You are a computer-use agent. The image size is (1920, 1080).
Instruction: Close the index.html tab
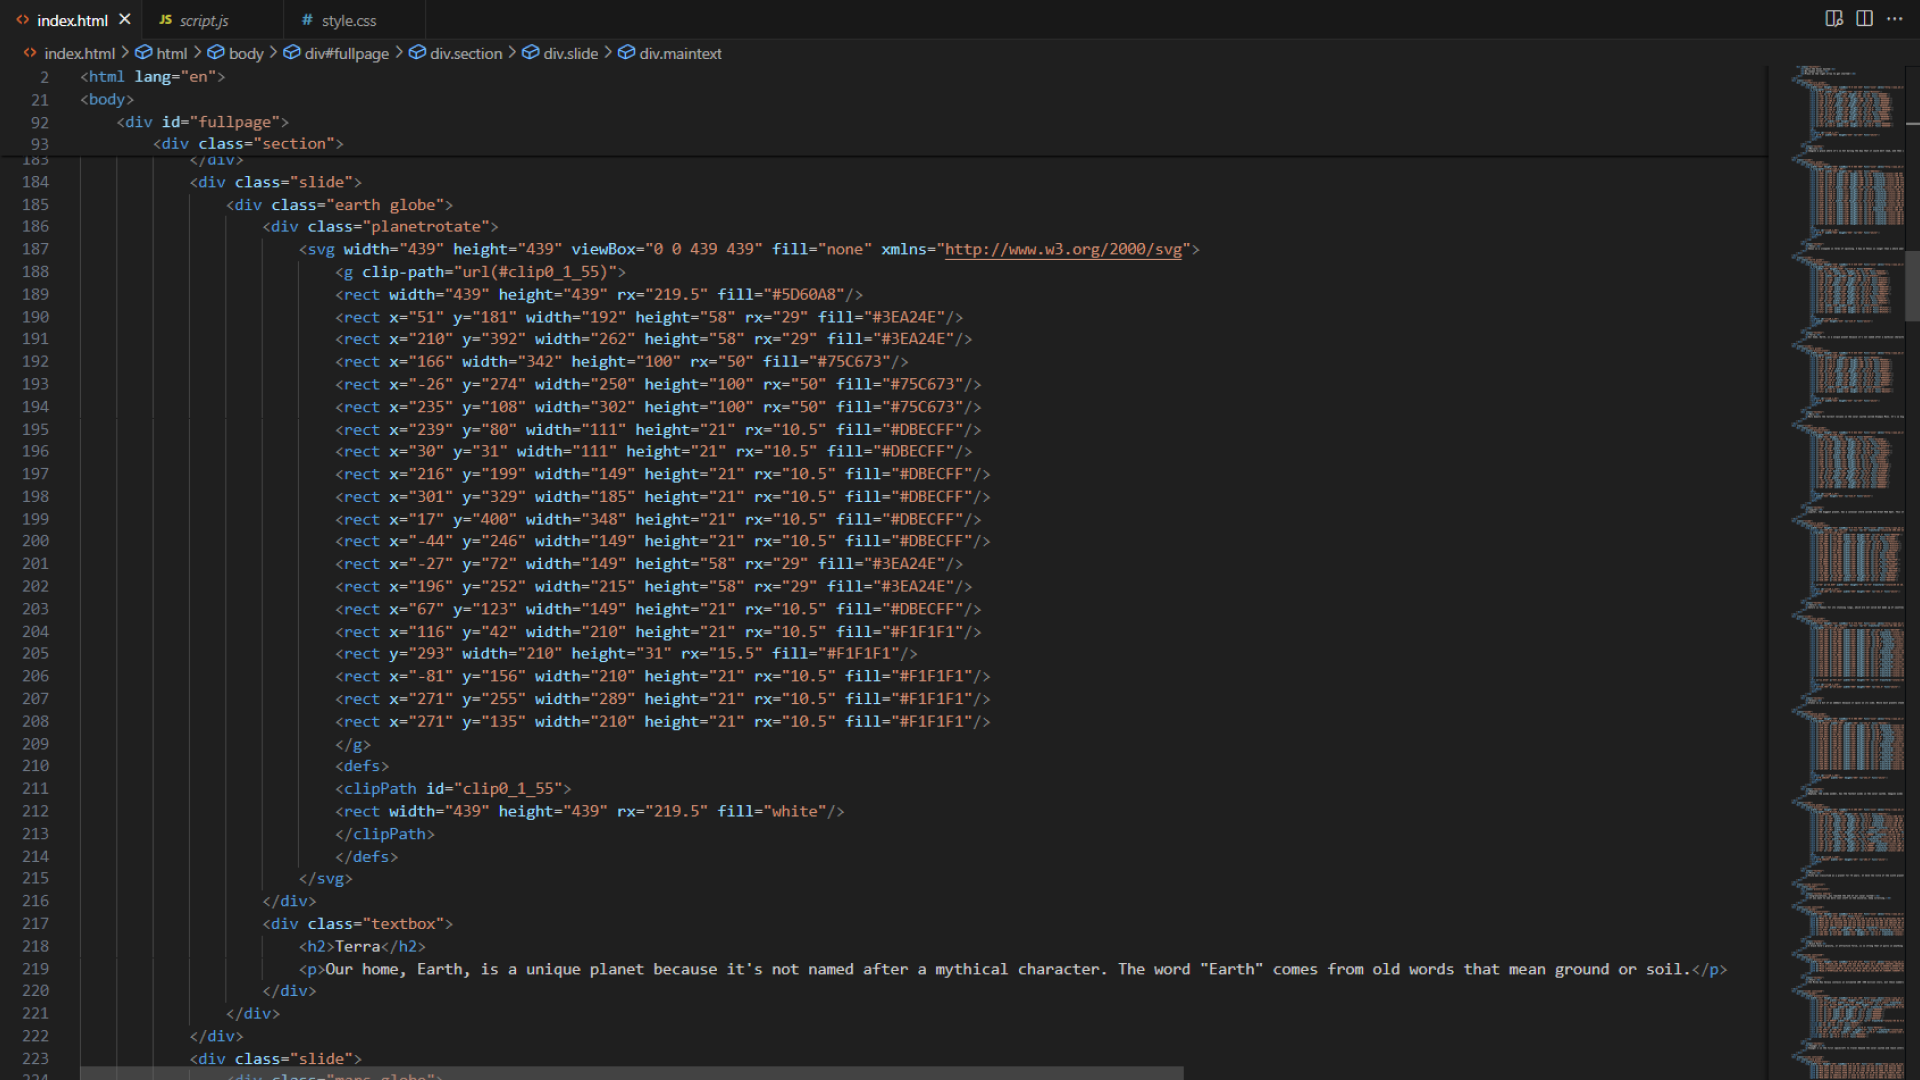coord(125,19)
